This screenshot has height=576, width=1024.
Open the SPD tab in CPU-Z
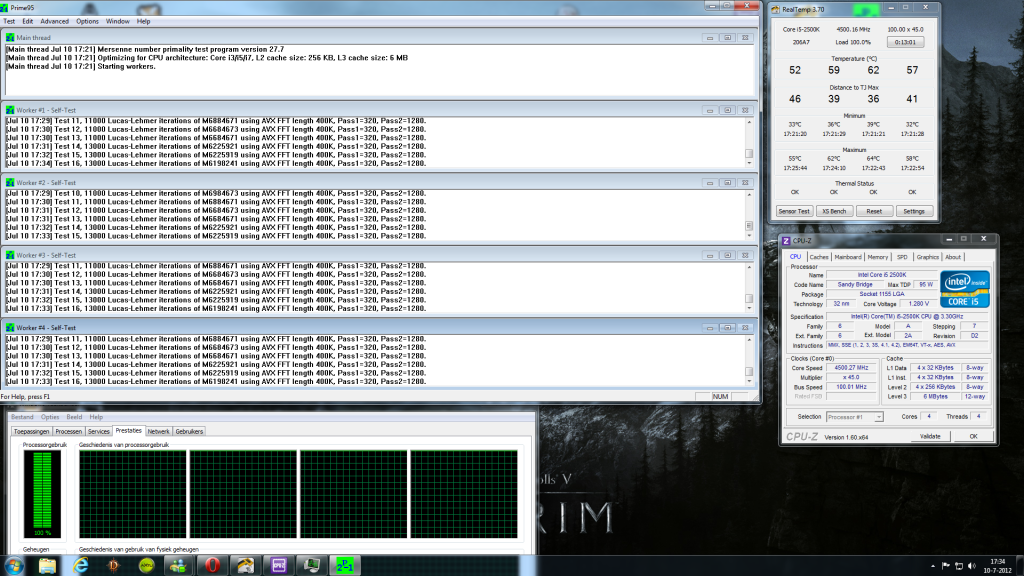[x=902, y=257]
